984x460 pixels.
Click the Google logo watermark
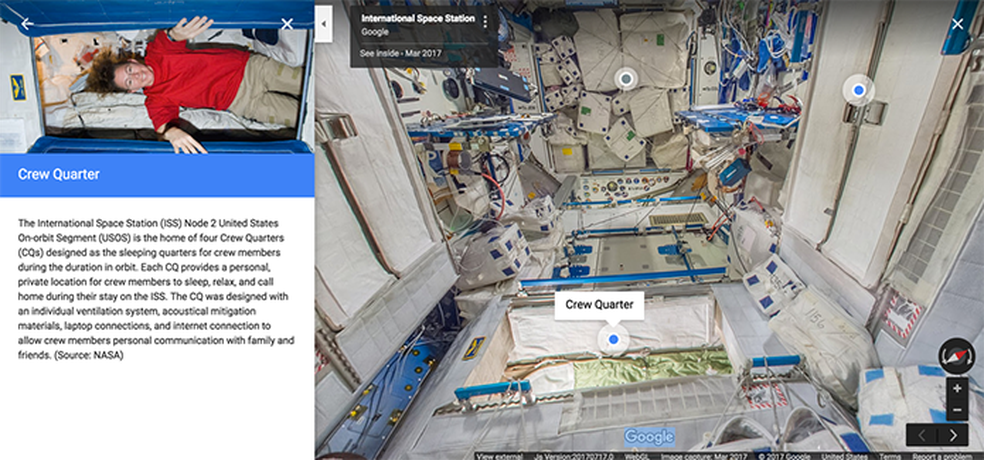coord(649,437)
